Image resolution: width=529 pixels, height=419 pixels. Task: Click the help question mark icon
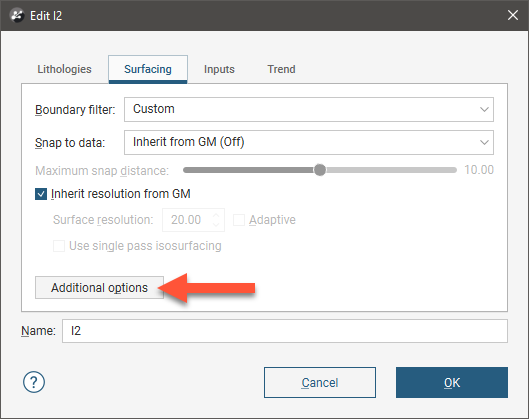tap(34, 382)
